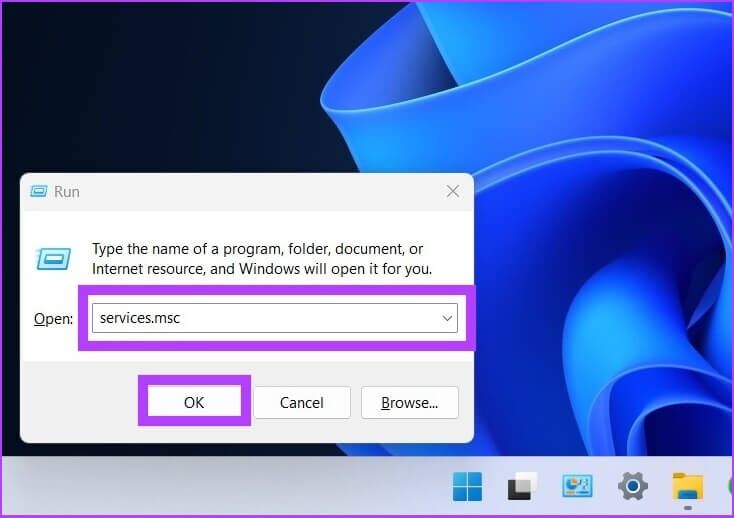Click the "Open:" label
734x518 pixels.
coord(53,319)
